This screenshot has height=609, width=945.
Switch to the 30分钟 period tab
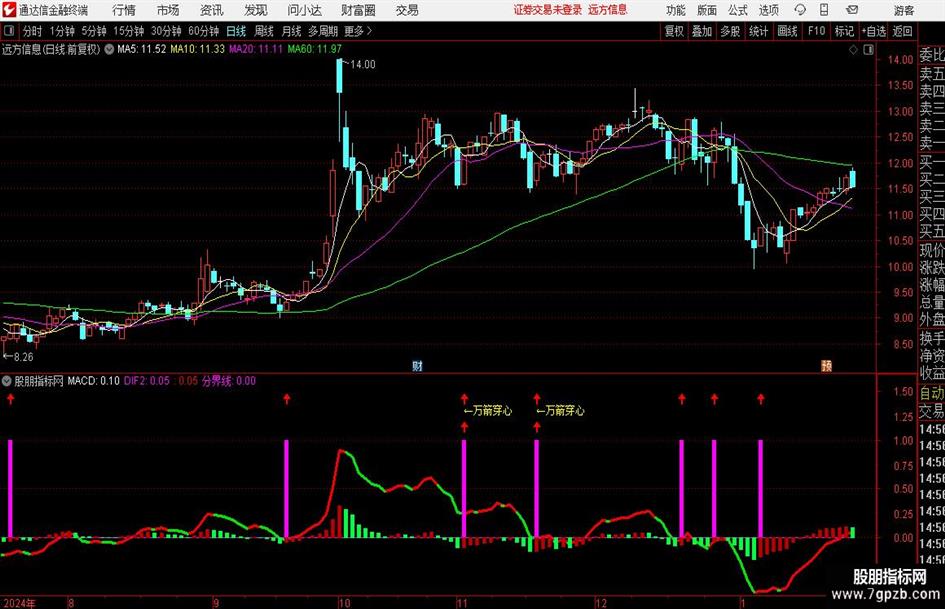(x=166, y=31)
